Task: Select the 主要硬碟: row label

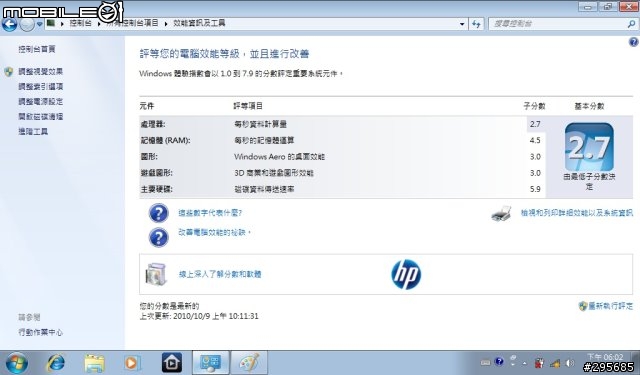Action: [x=156, y=189]
